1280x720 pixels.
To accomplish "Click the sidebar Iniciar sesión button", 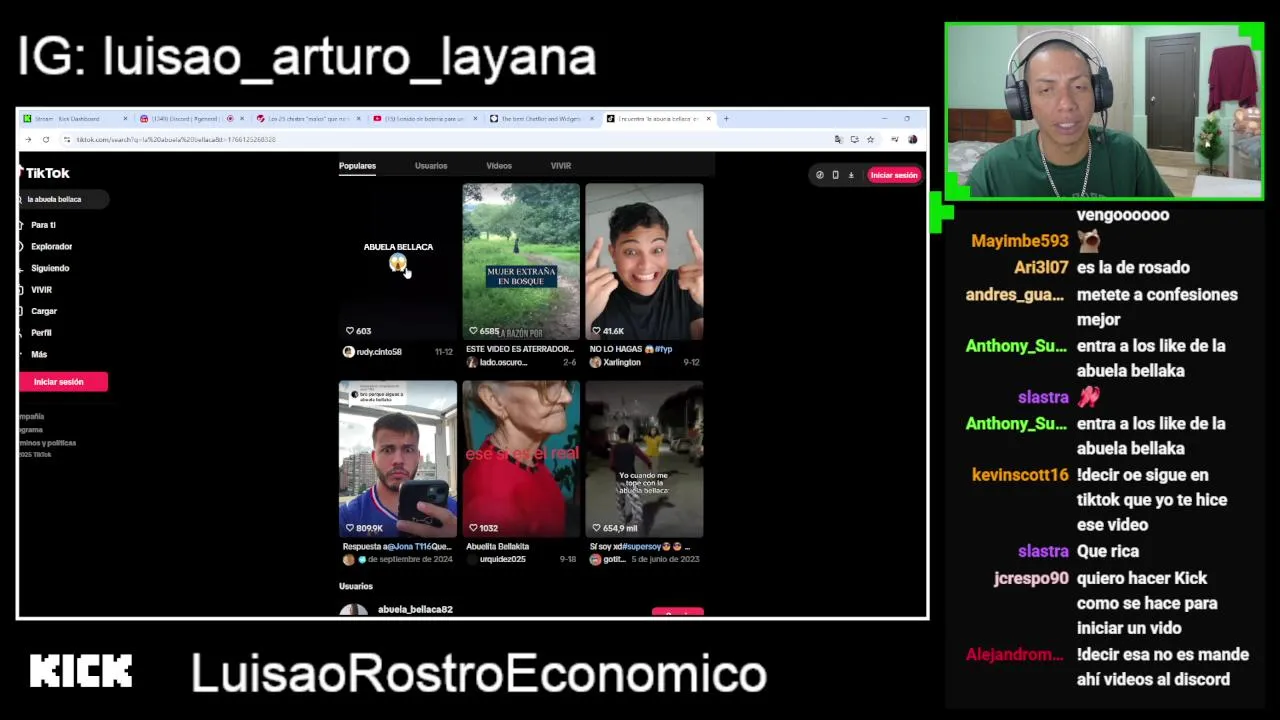I will 62,382.
